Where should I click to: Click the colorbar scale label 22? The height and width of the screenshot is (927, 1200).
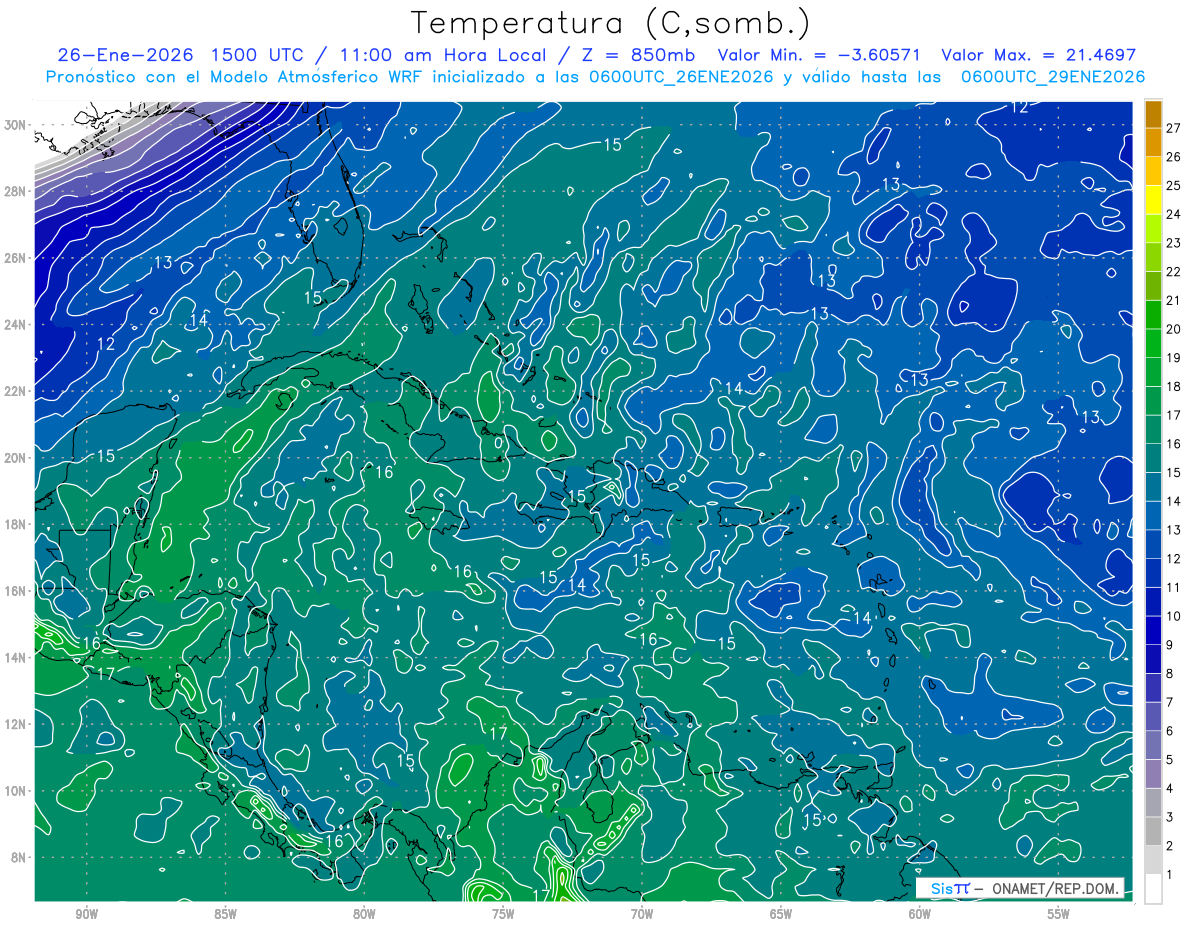(1173, 272)
